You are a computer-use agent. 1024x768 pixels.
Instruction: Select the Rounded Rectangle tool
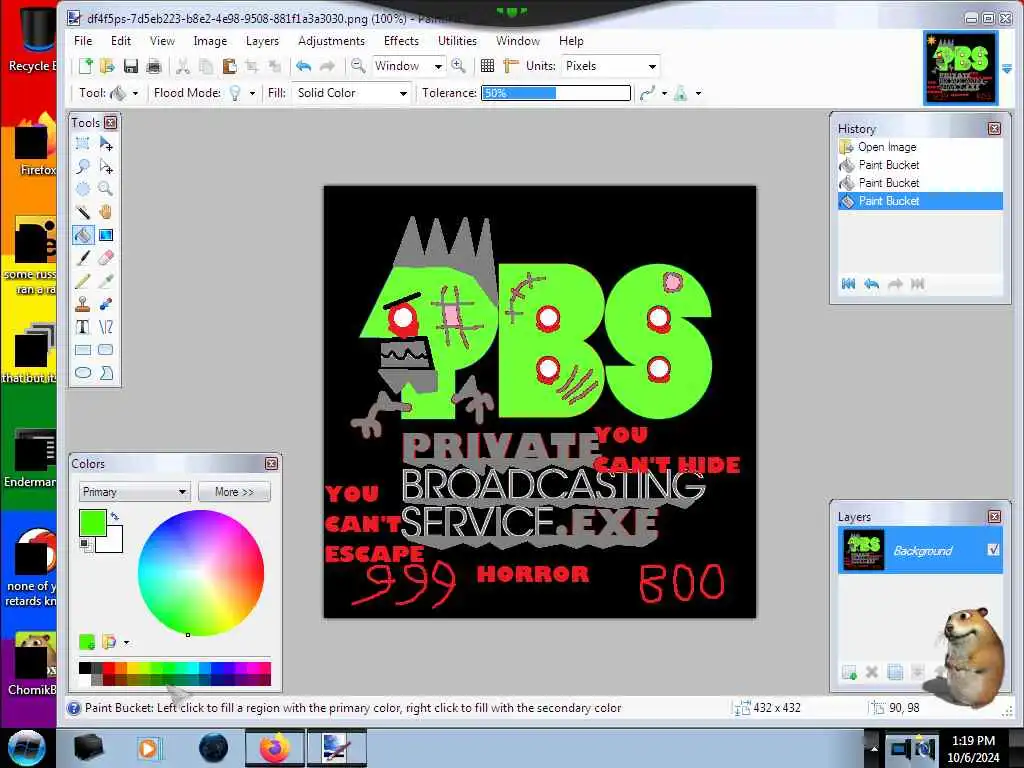pyautogui.click(x=106, y=350)
